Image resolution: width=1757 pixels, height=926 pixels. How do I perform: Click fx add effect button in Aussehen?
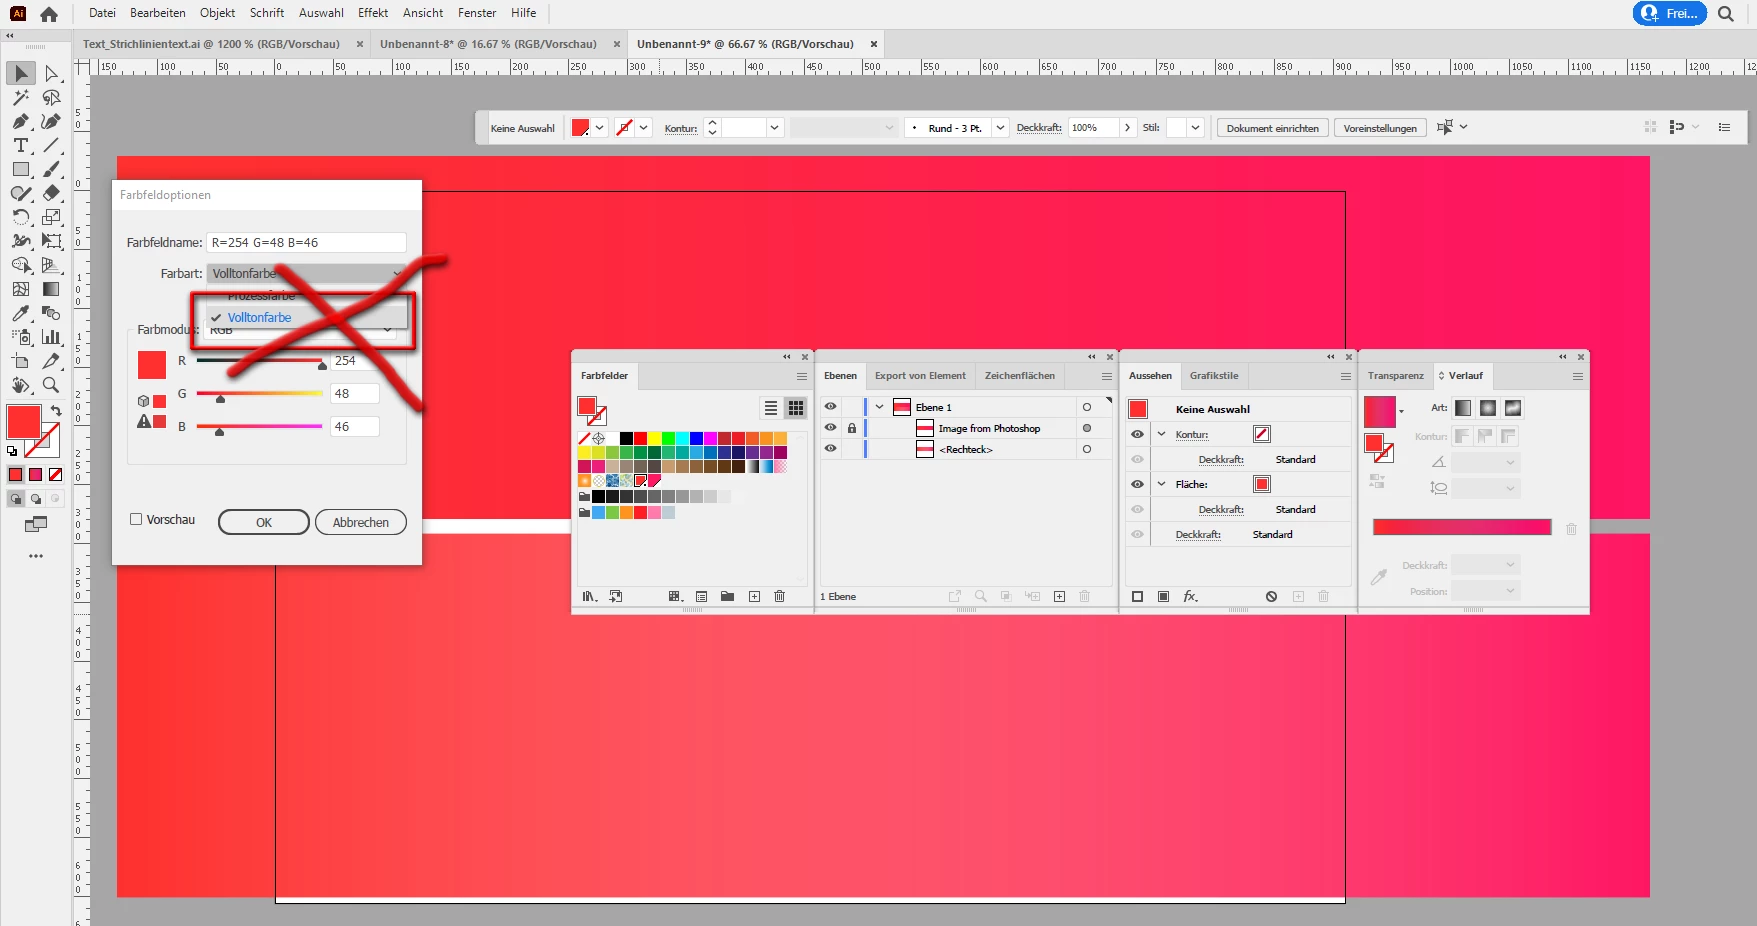(1190, 597)
